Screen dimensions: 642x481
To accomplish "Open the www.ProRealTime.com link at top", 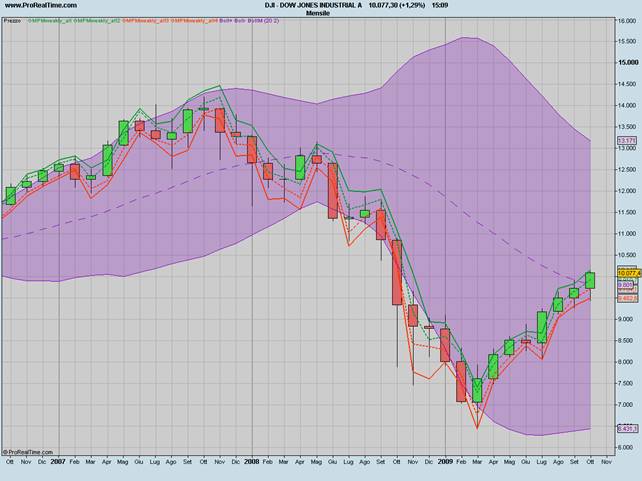I will (x=41, y=5).
